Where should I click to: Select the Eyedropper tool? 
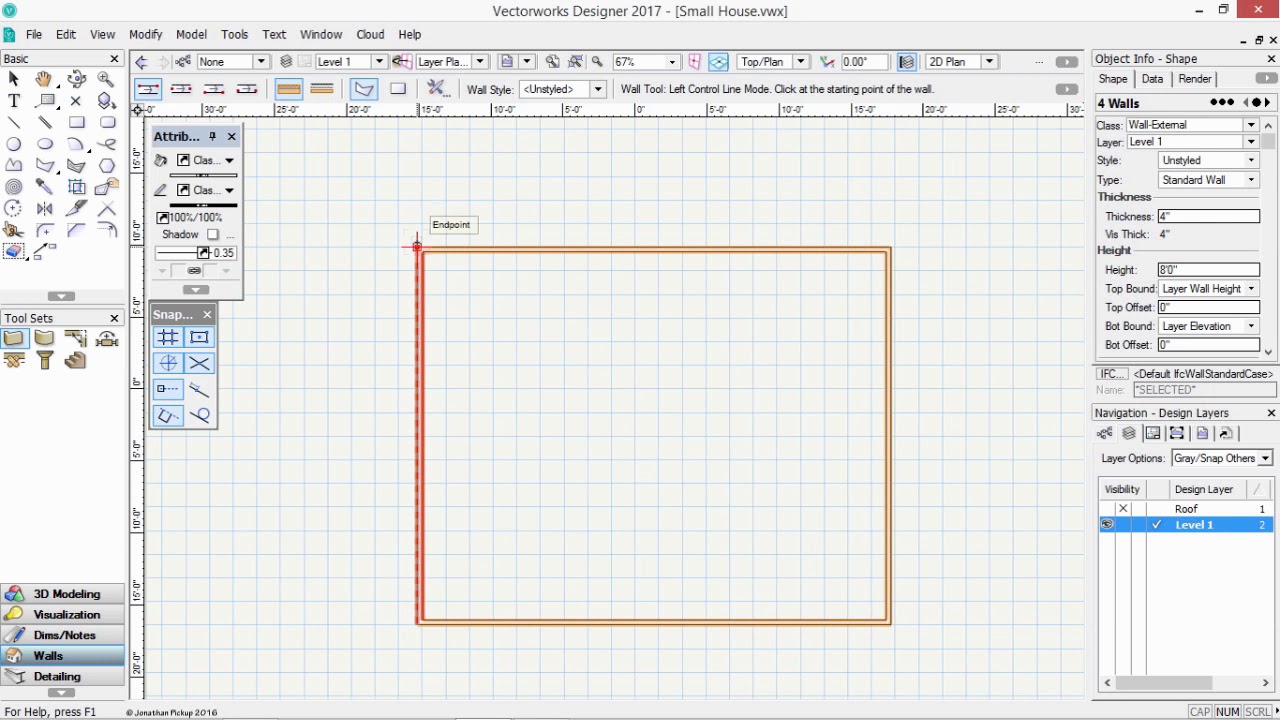tap(44, 187)
